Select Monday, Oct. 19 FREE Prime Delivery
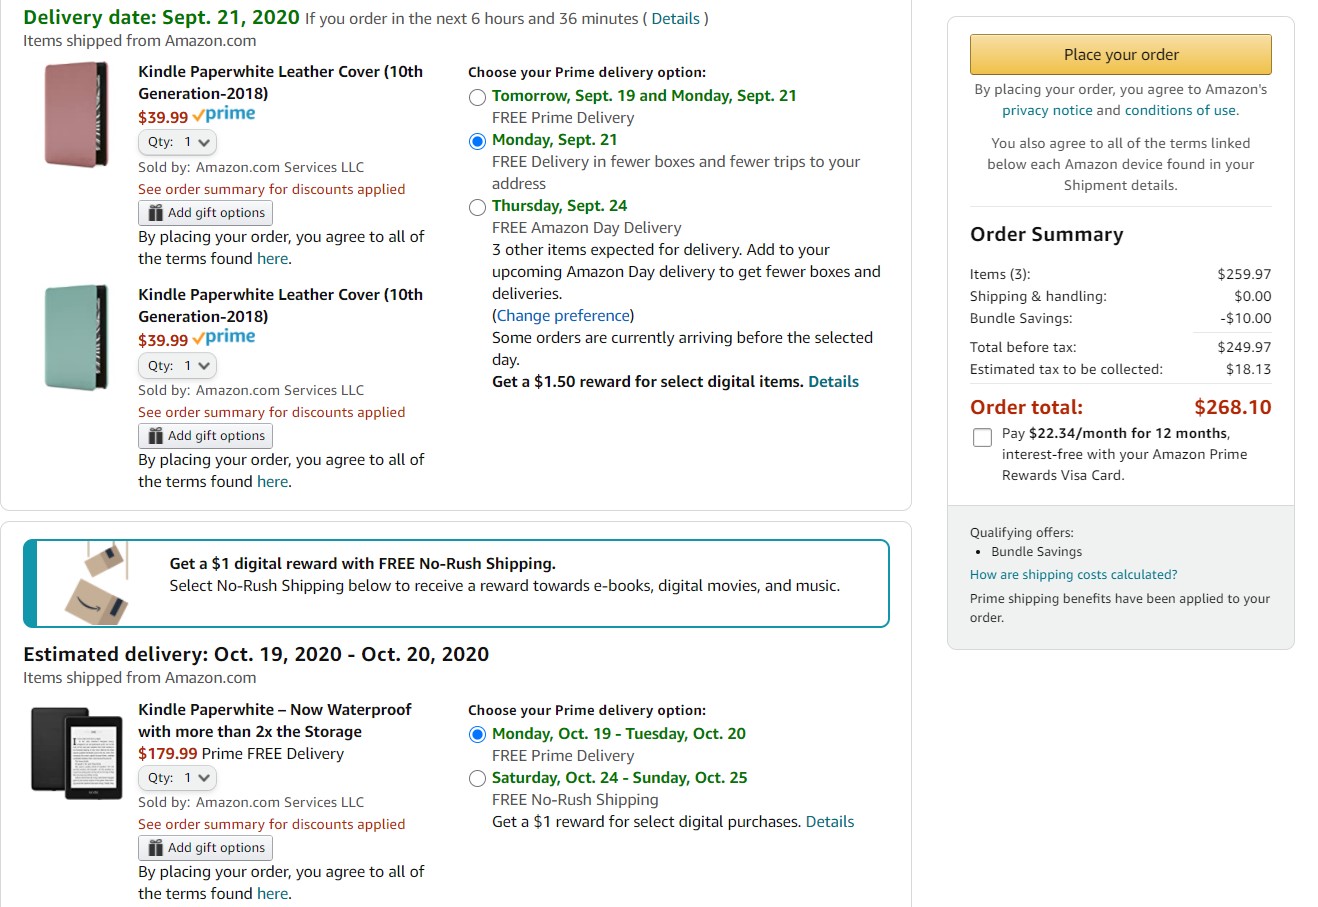Viewport: 1318px width, 907px height. (x=478, y=735)
